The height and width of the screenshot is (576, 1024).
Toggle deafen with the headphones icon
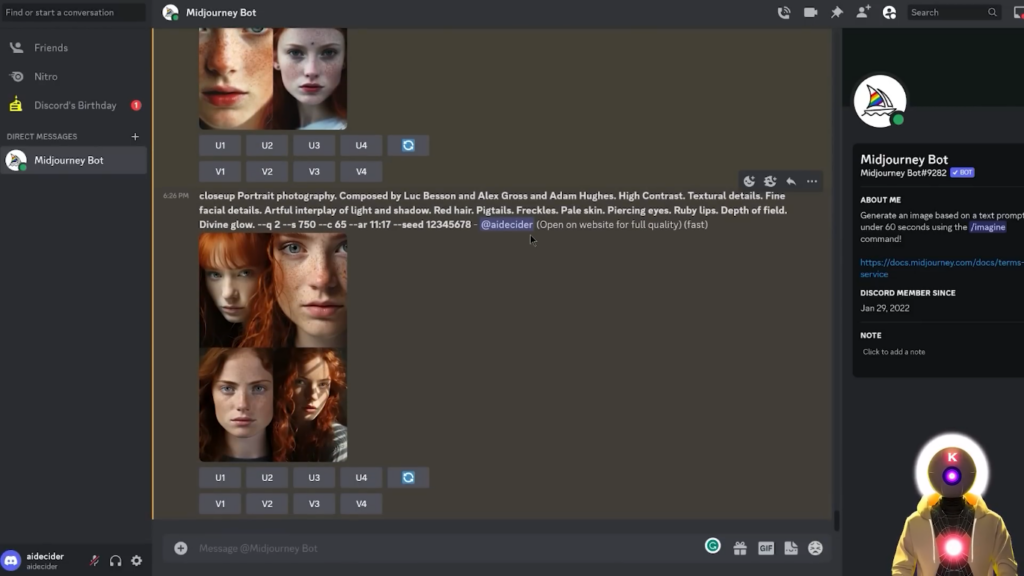pos(115,561)
